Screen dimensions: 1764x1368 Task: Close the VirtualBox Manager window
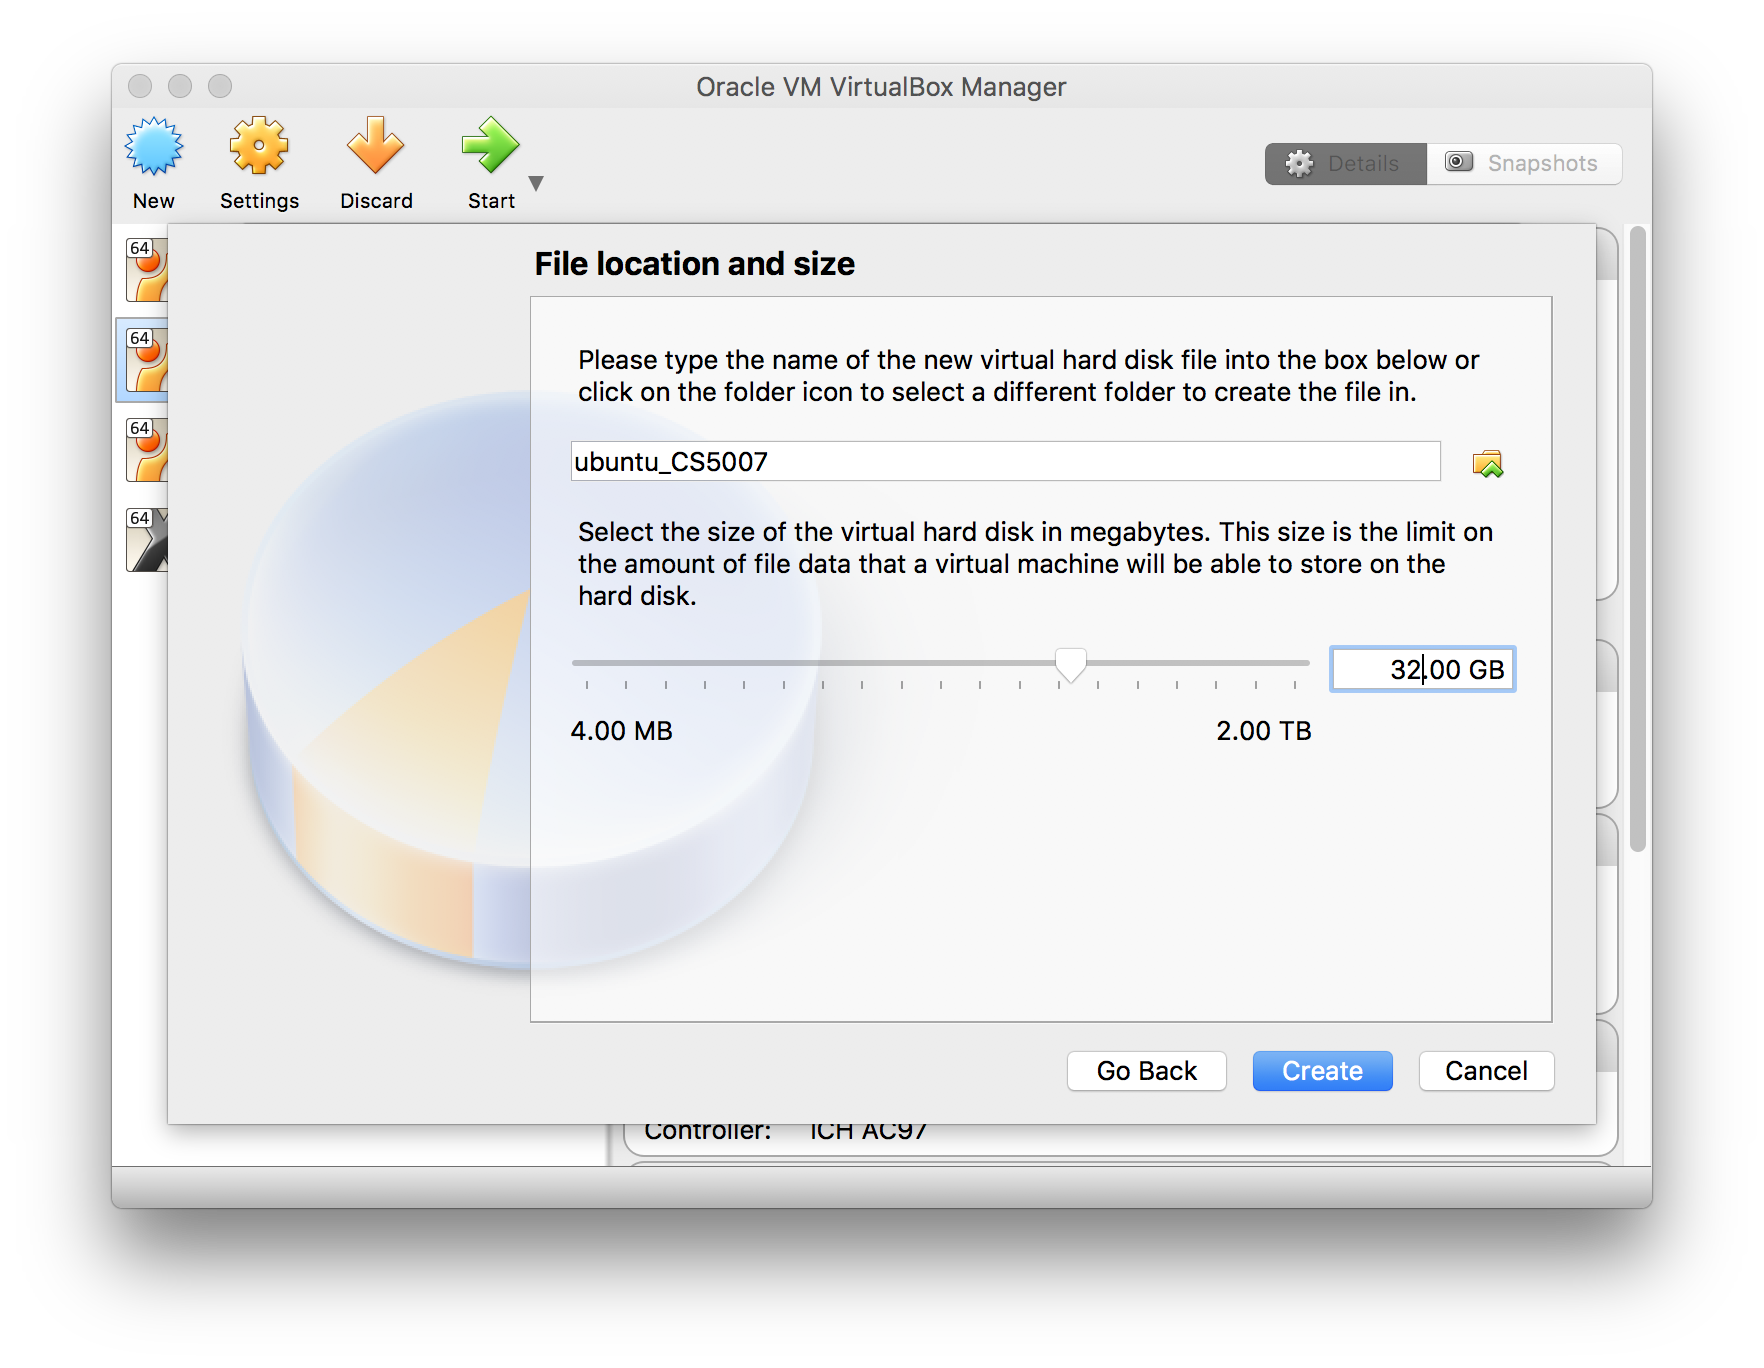pyautogui.click(x=140, y=86)
